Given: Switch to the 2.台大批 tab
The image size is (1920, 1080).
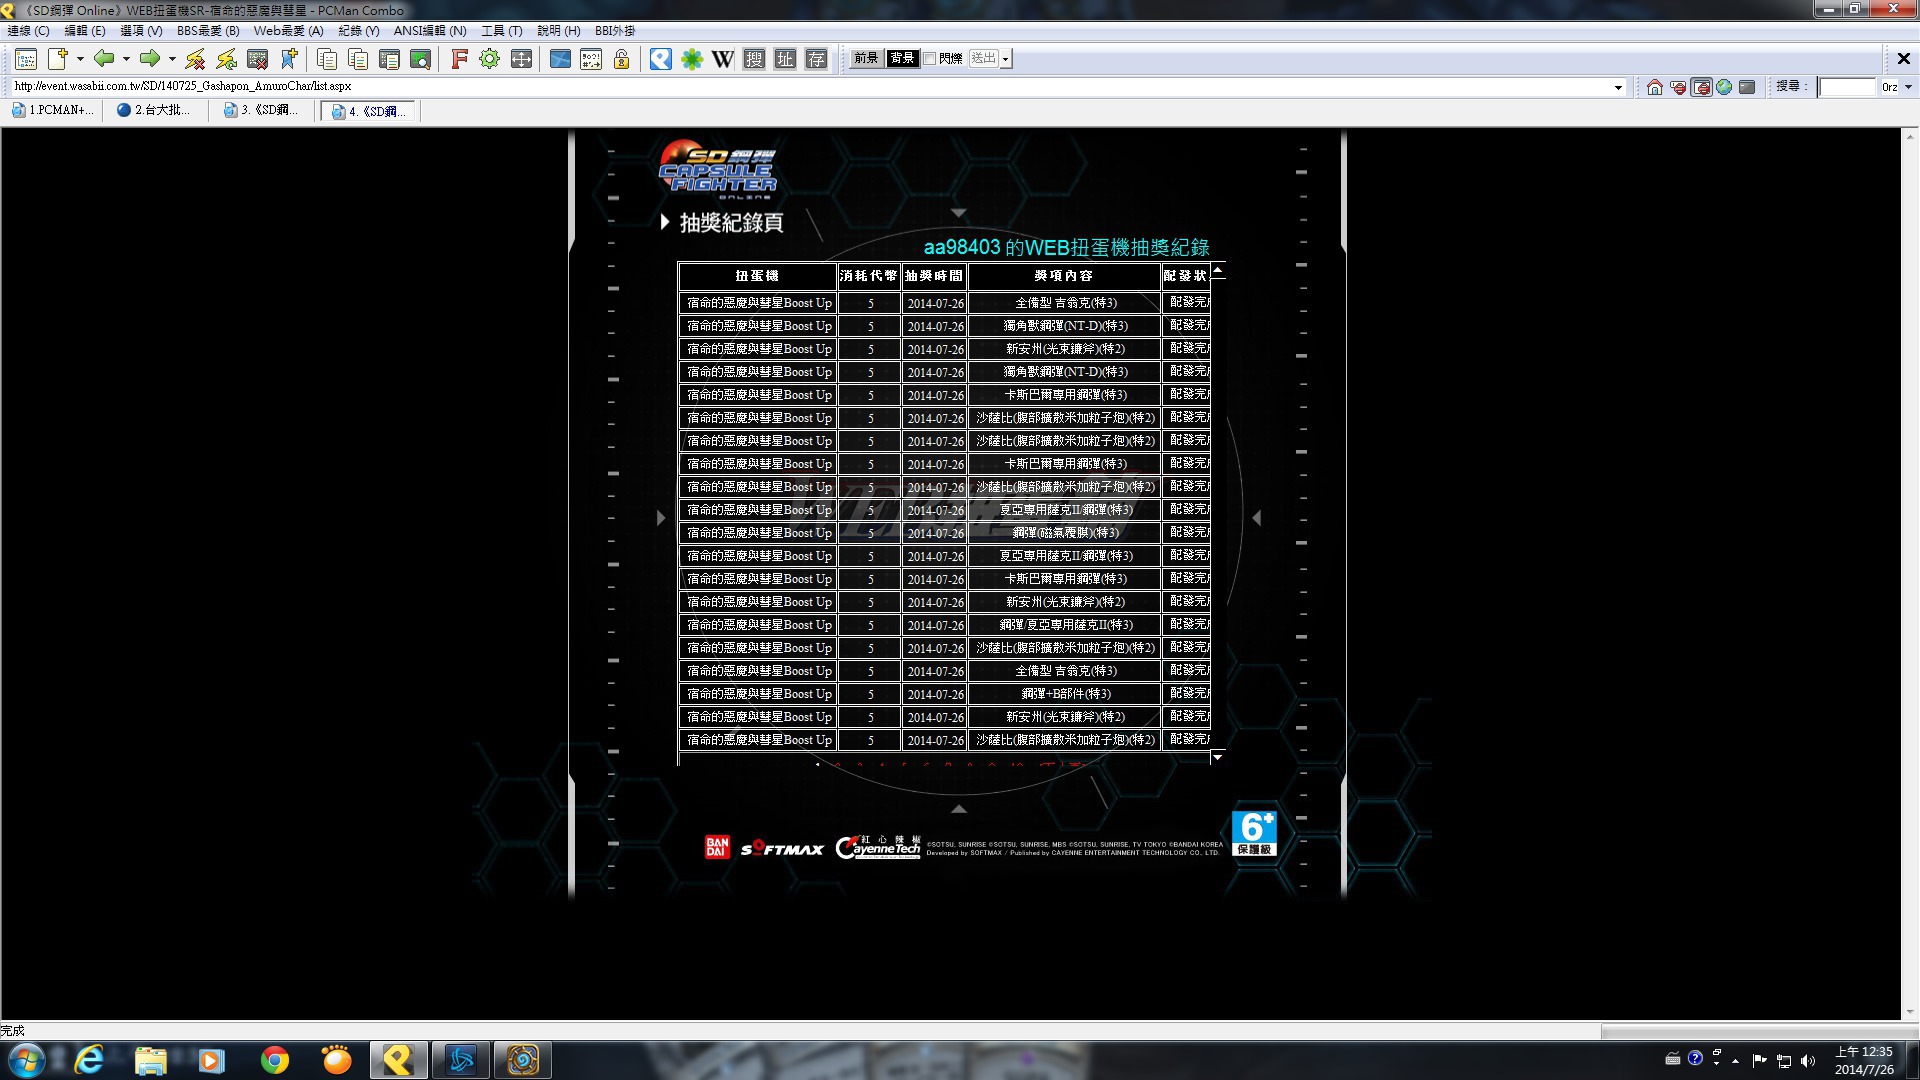Looking at the screenshot, I should (155, 111).
